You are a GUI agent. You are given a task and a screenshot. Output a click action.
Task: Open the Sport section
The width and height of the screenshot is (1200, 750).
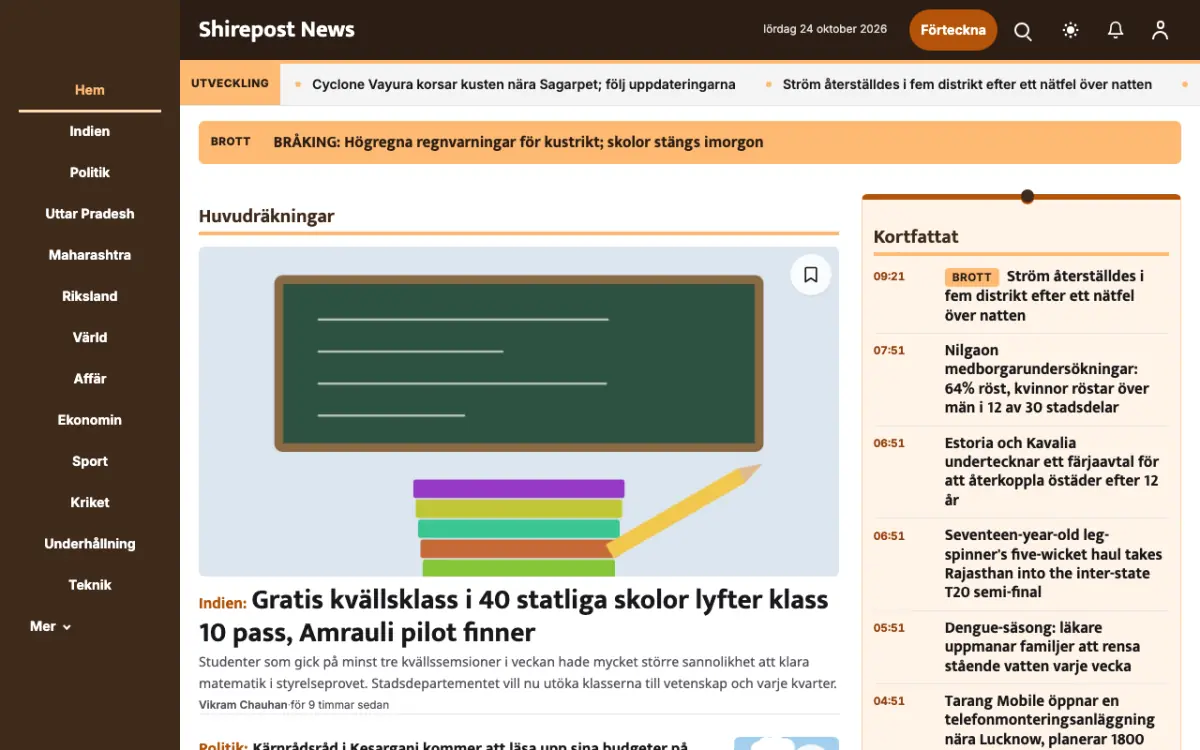[x=90, y=461]
